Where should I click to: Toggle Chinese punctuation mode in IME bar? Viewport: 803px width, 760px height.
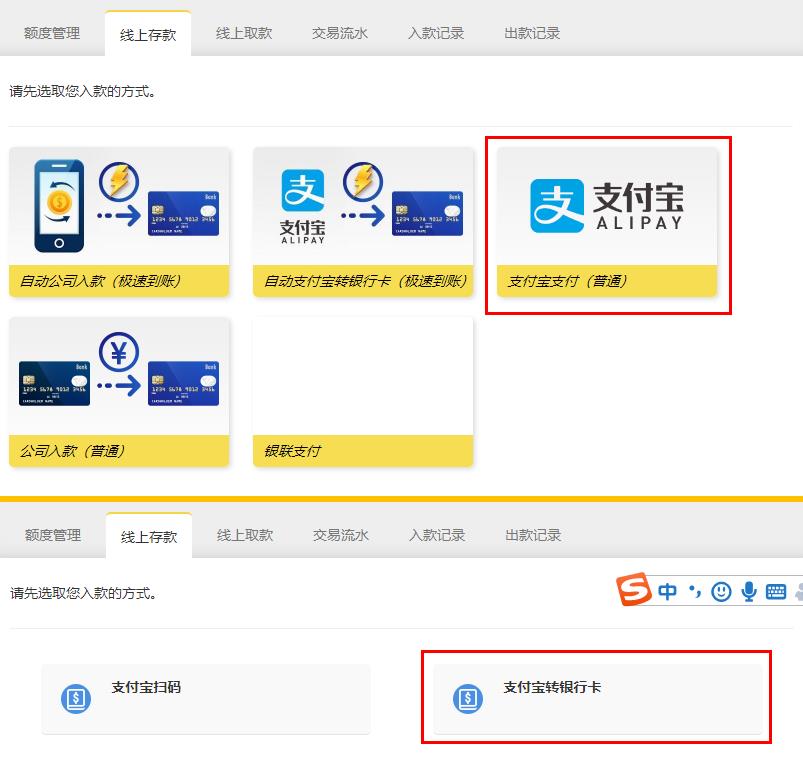click(x=694, y=592)
